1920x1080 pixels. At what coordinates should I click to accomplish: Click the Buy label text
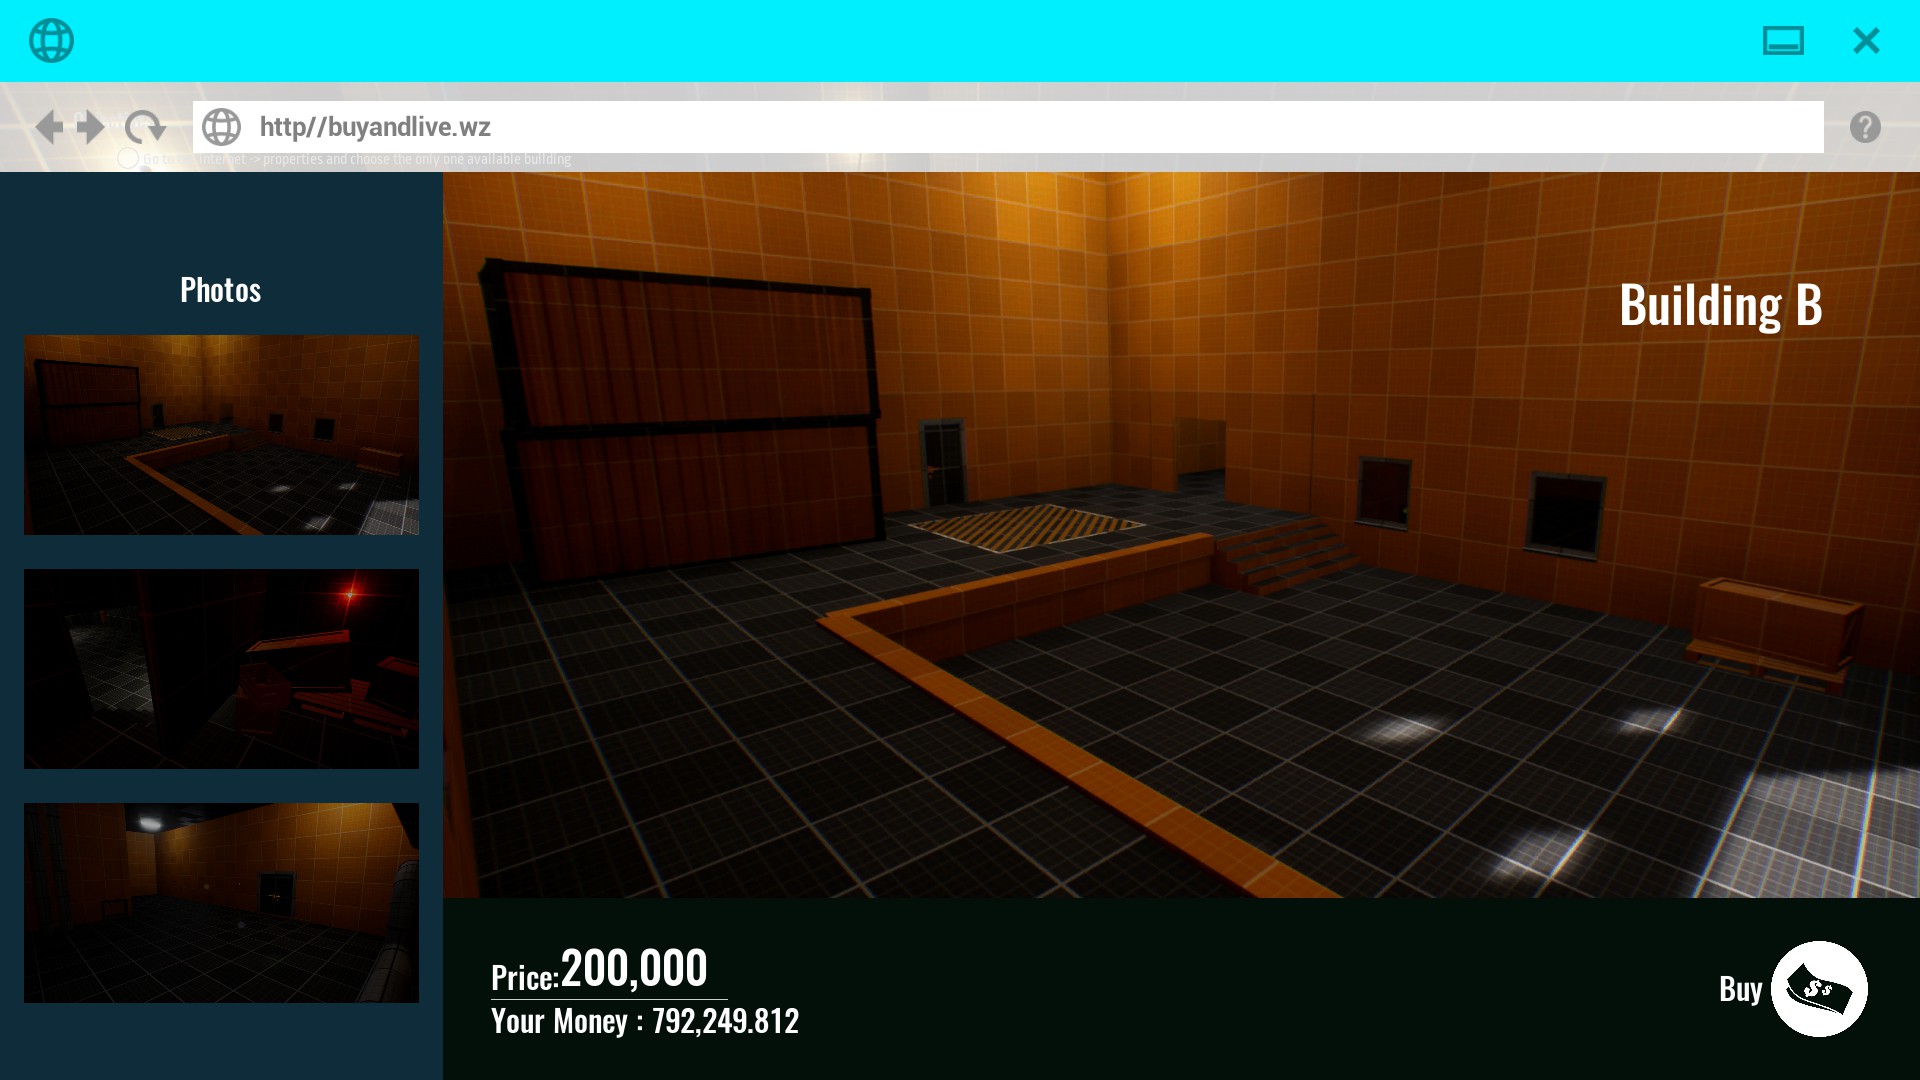click(x=1740, y=989)
